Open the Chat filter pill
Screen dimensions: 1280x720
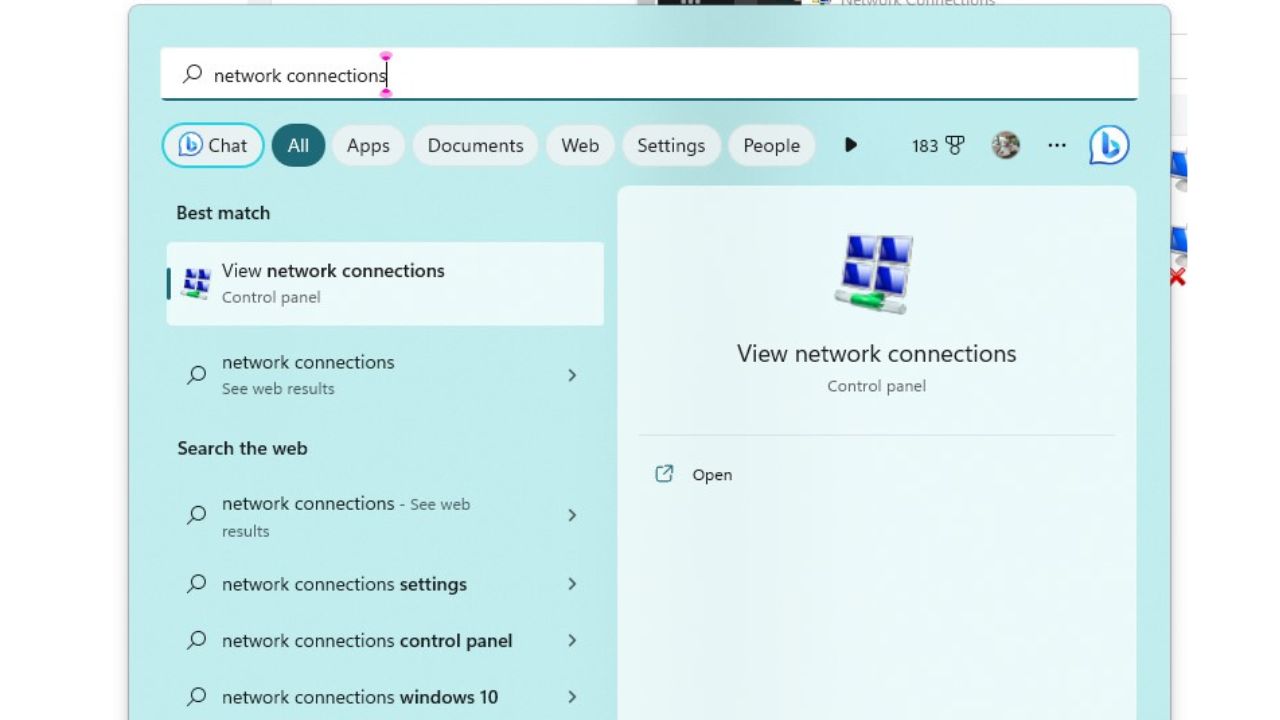tap(213, 145)
